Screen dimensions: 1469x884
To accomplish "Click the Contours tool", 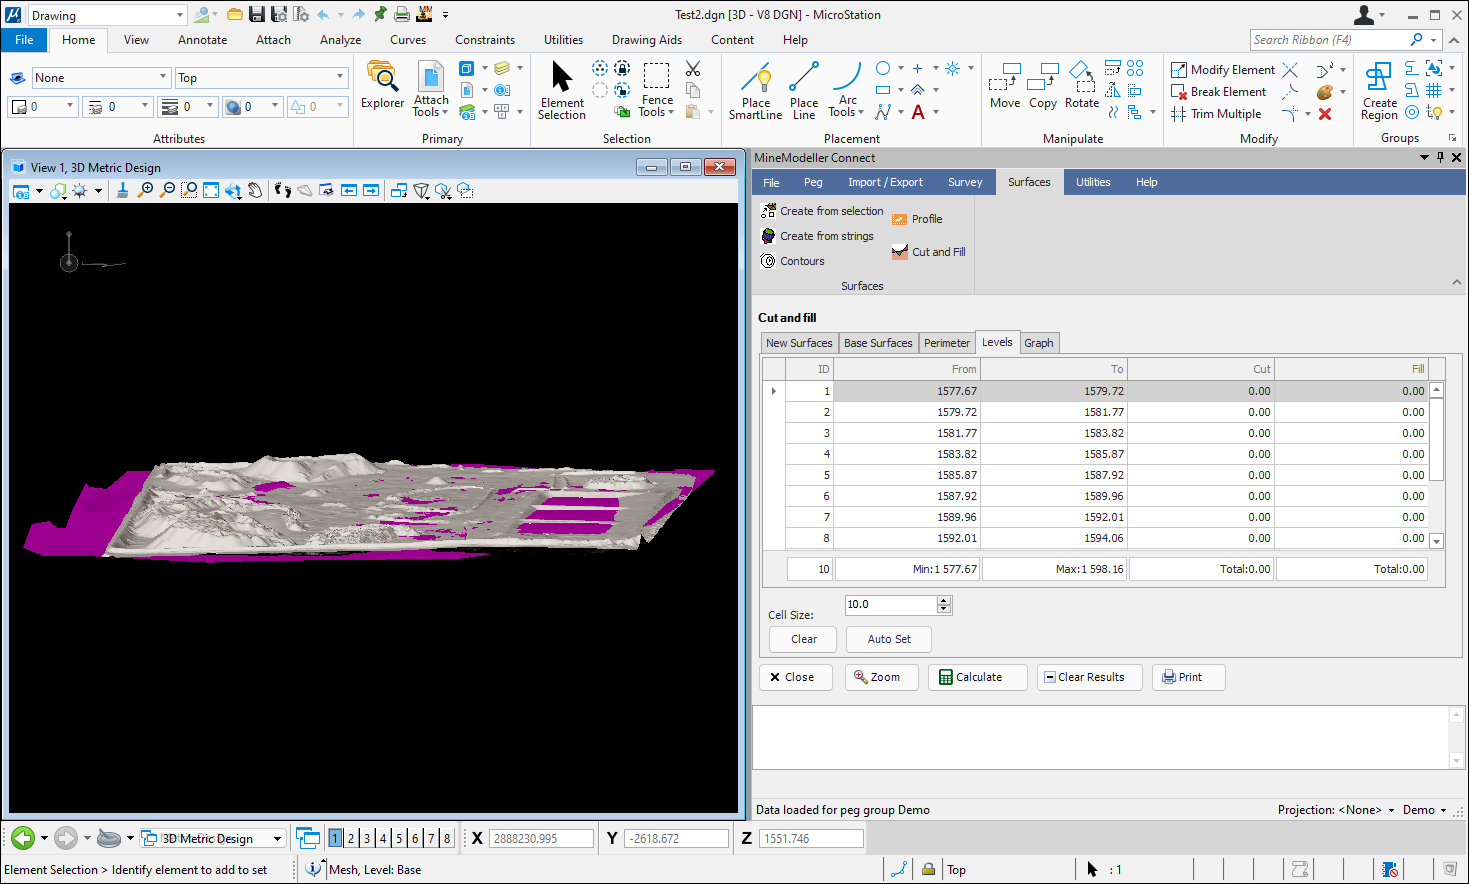I will tap(793, 261).
